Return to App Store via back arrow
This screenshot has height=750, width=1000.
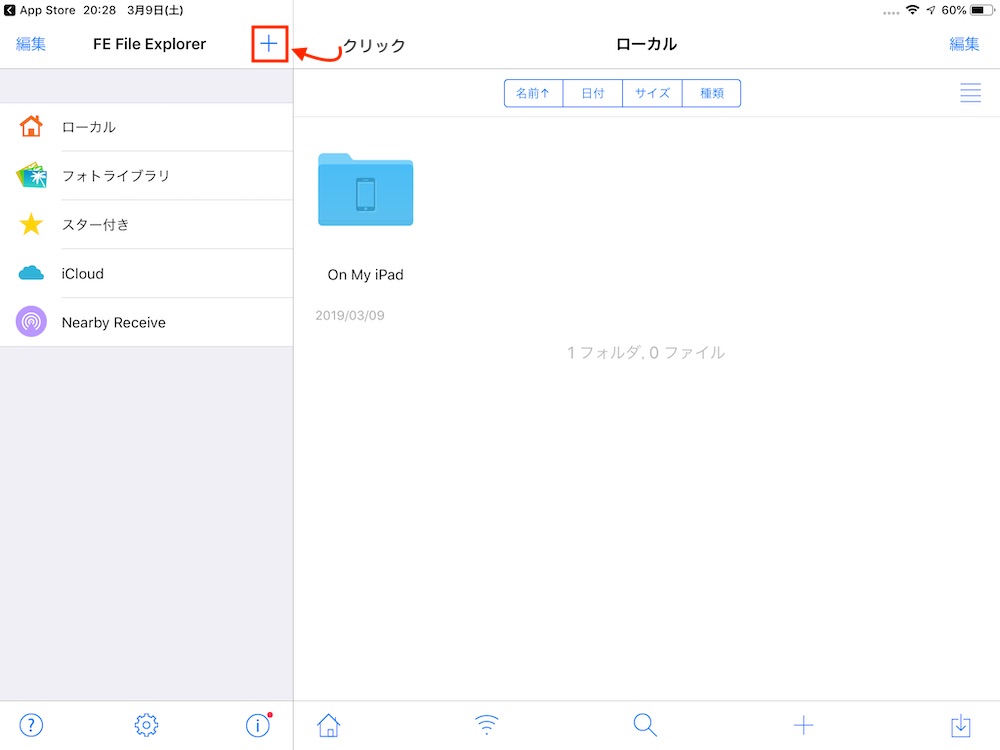point(10,10)
